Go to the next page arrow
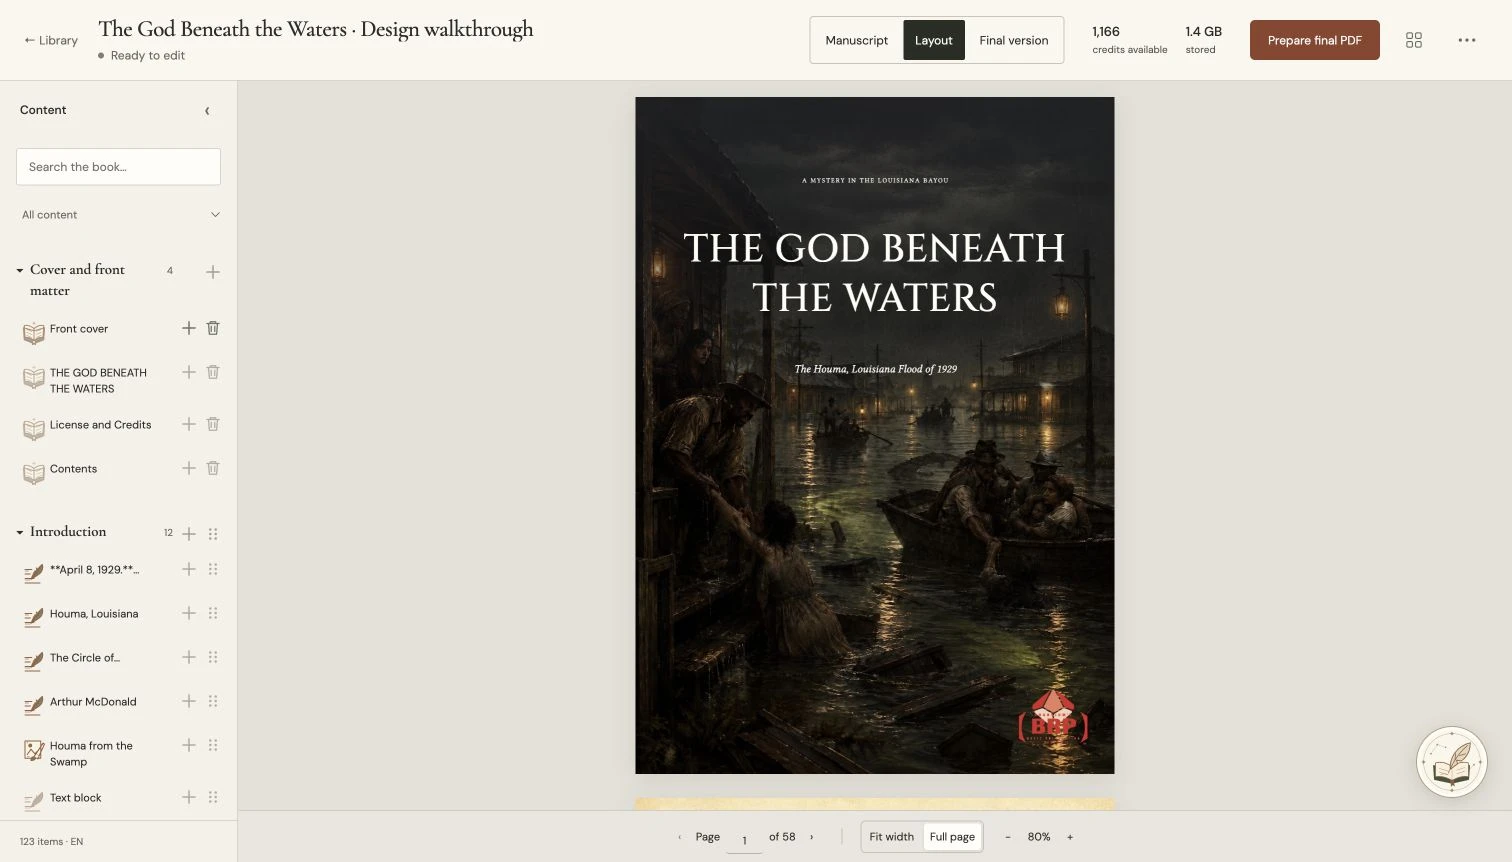This screenshot has height=862, width=1512. (x=811, y=837)
